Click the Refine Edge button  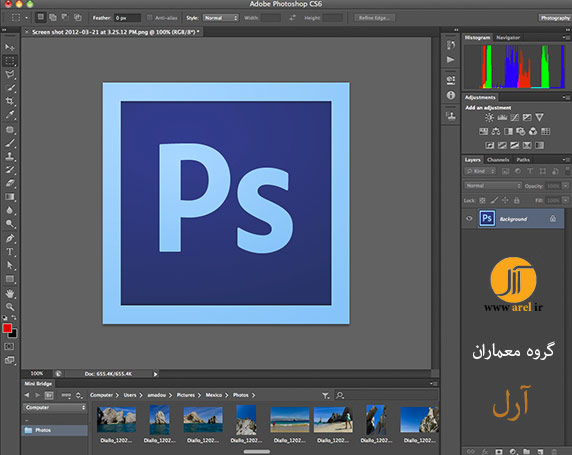click(x=374, y=18)
